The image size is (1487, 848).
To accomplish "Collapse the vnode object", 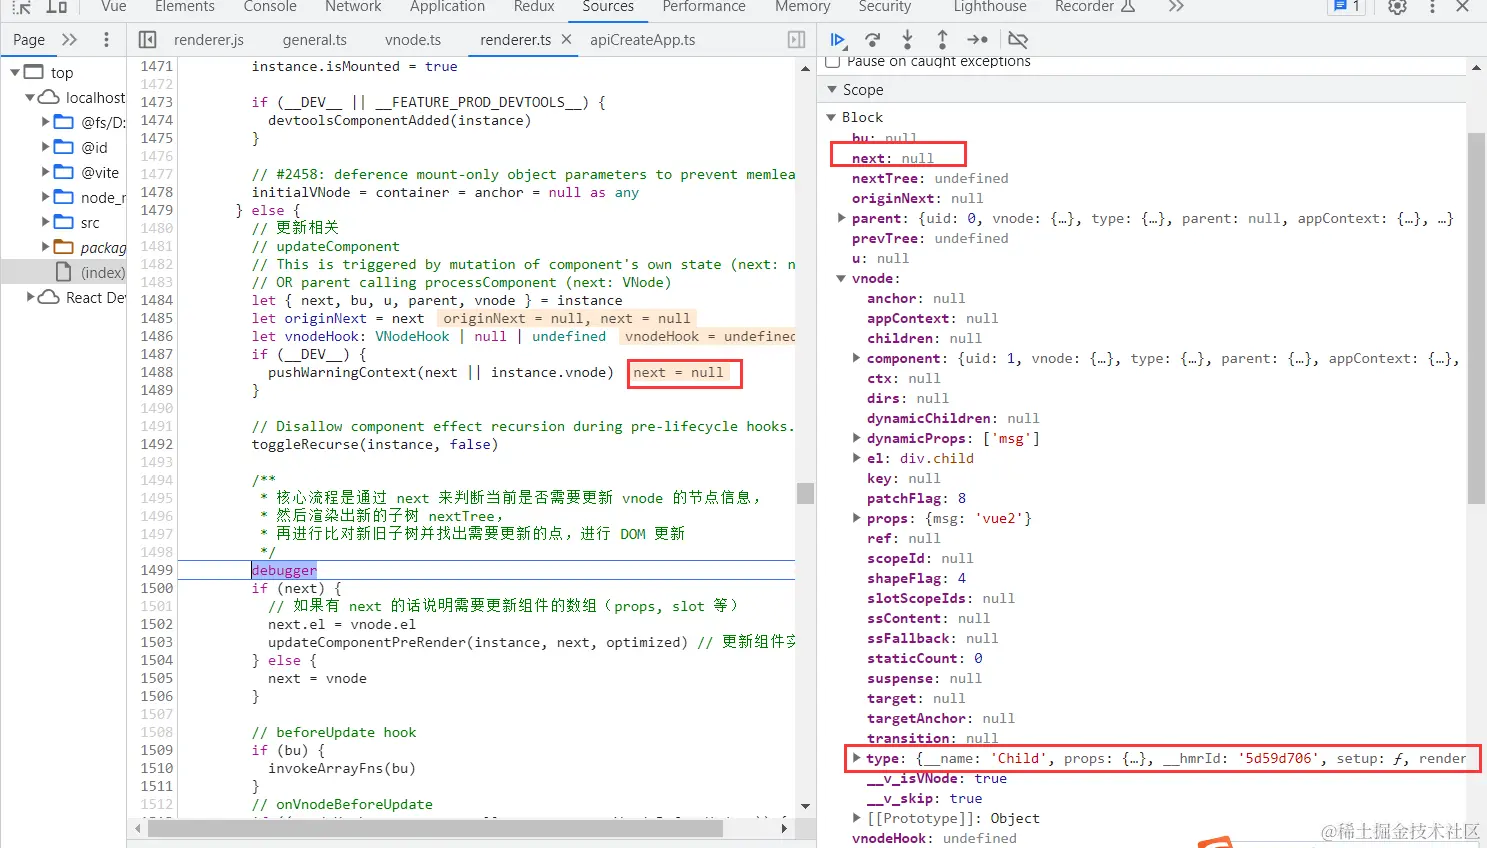I will point(841,278).
